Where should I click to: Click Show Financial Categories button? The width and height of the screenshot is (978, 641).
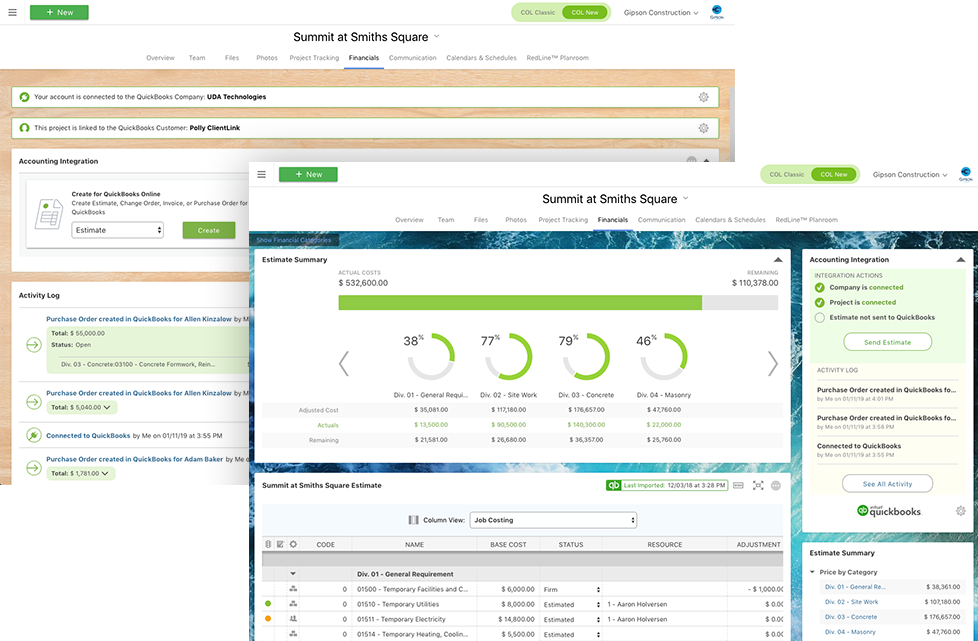(294, 239)
